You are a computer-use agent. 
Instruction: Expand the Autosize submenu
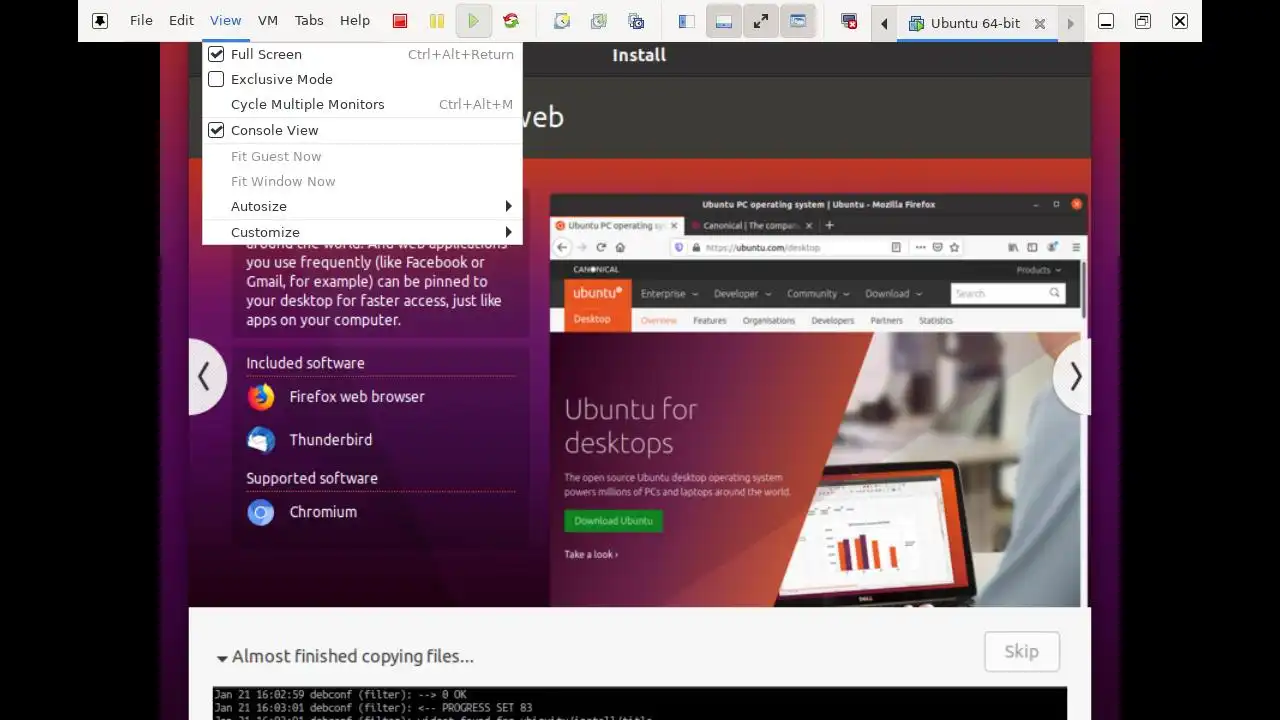tap(362, 206)
